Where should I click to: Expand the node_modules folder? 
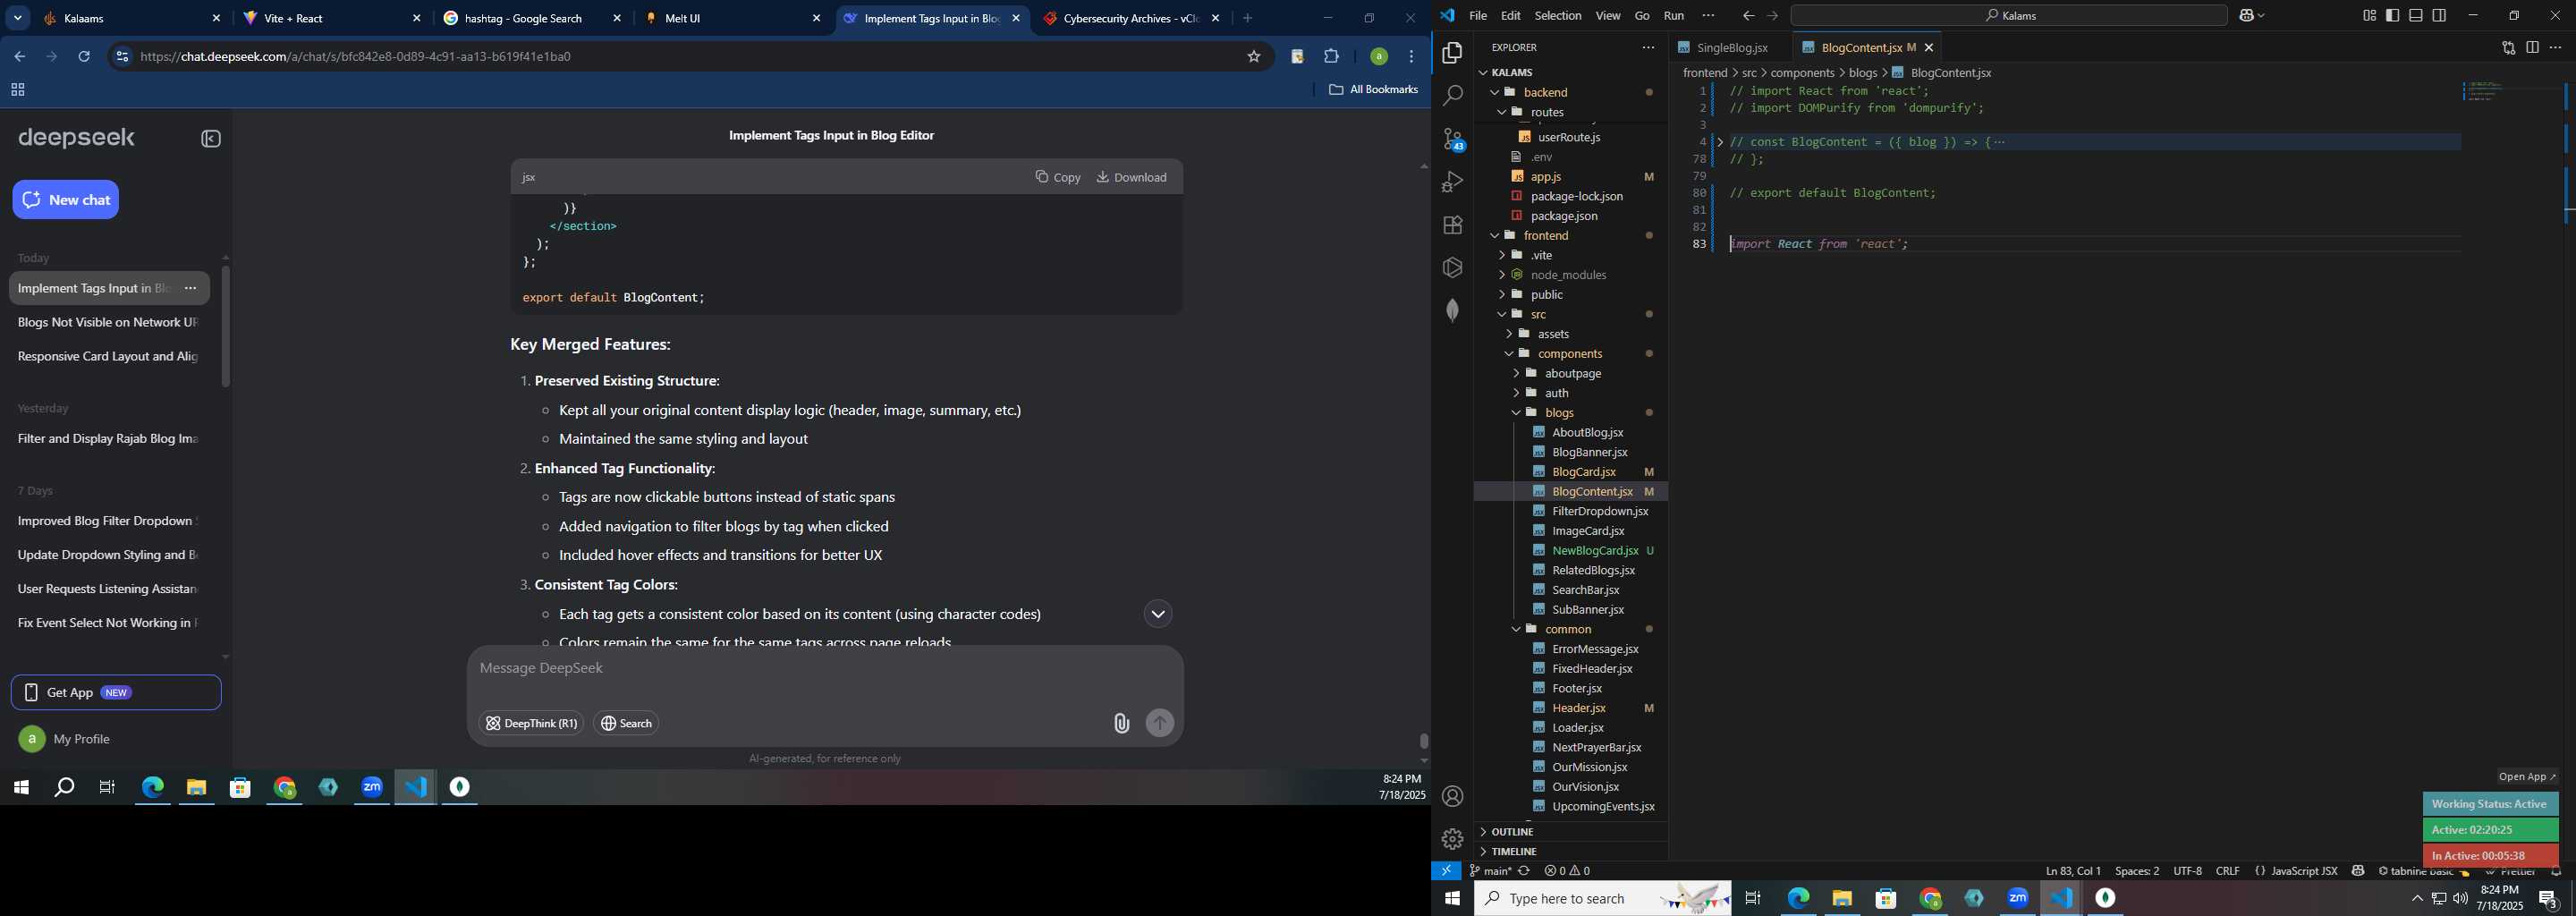coord(1570,275)
